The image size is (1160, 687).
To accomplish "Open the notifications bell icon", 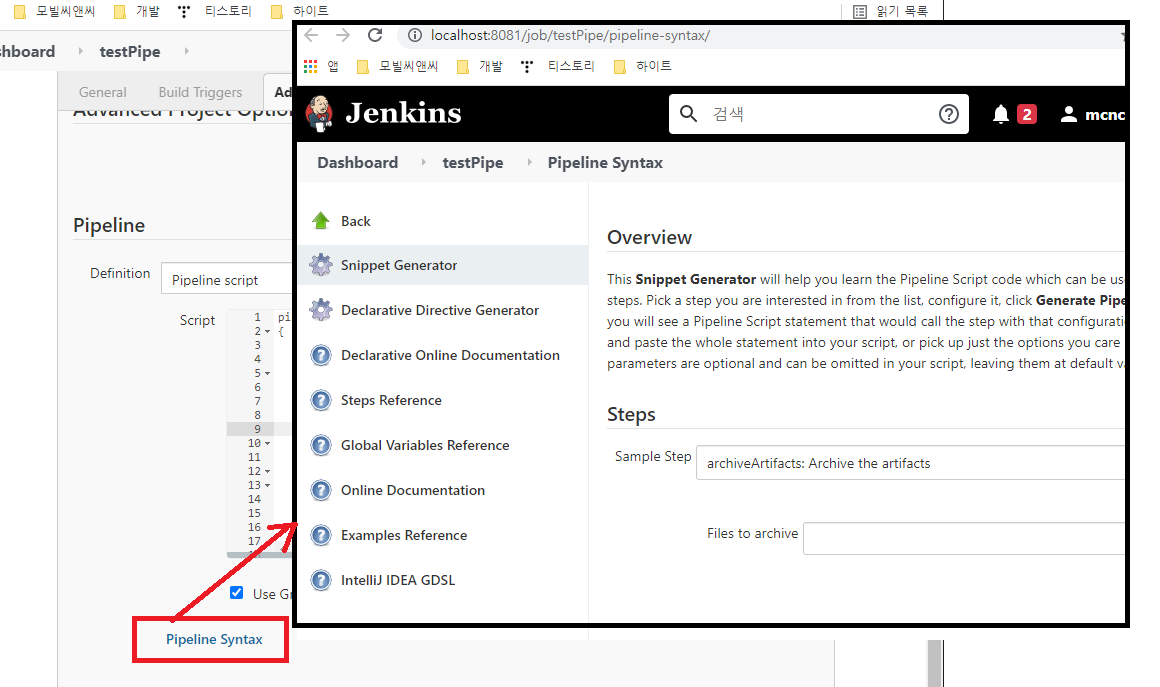I will [x=1000, y=114].
